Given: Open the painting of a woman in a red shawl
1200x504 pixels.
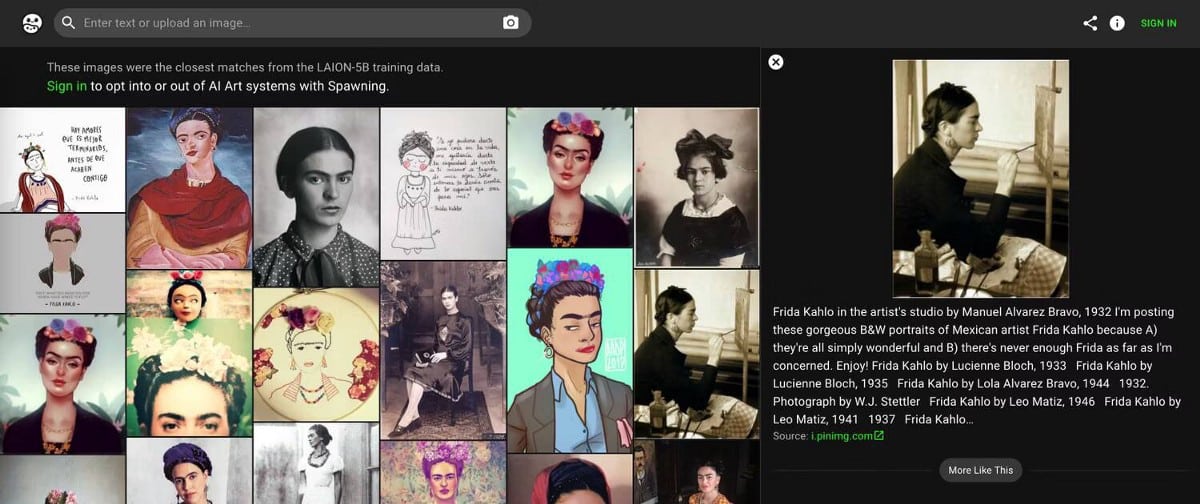Looking at the screenshot, I should (x=190, y=188).
